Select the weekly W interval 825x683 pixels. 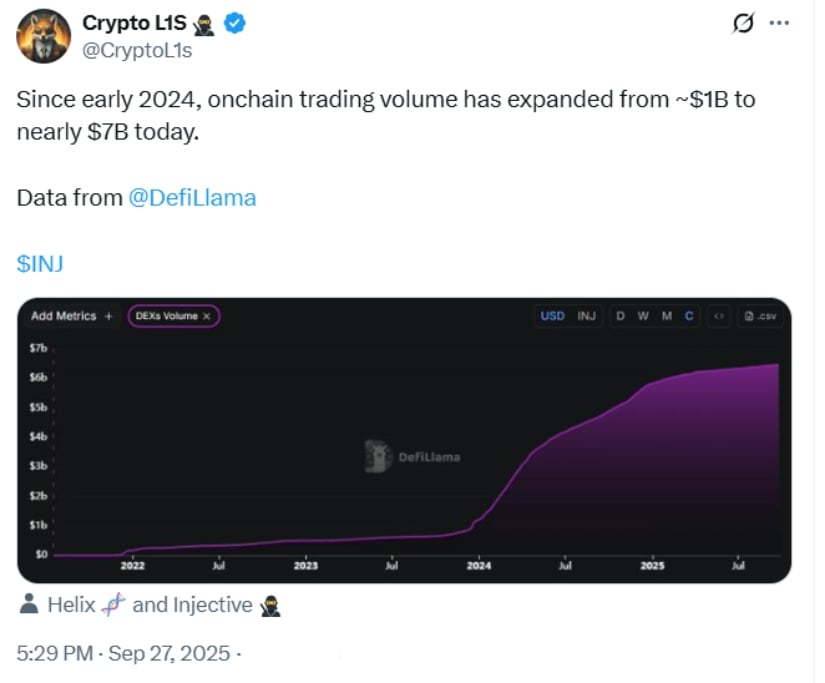(x=643, y=316)
